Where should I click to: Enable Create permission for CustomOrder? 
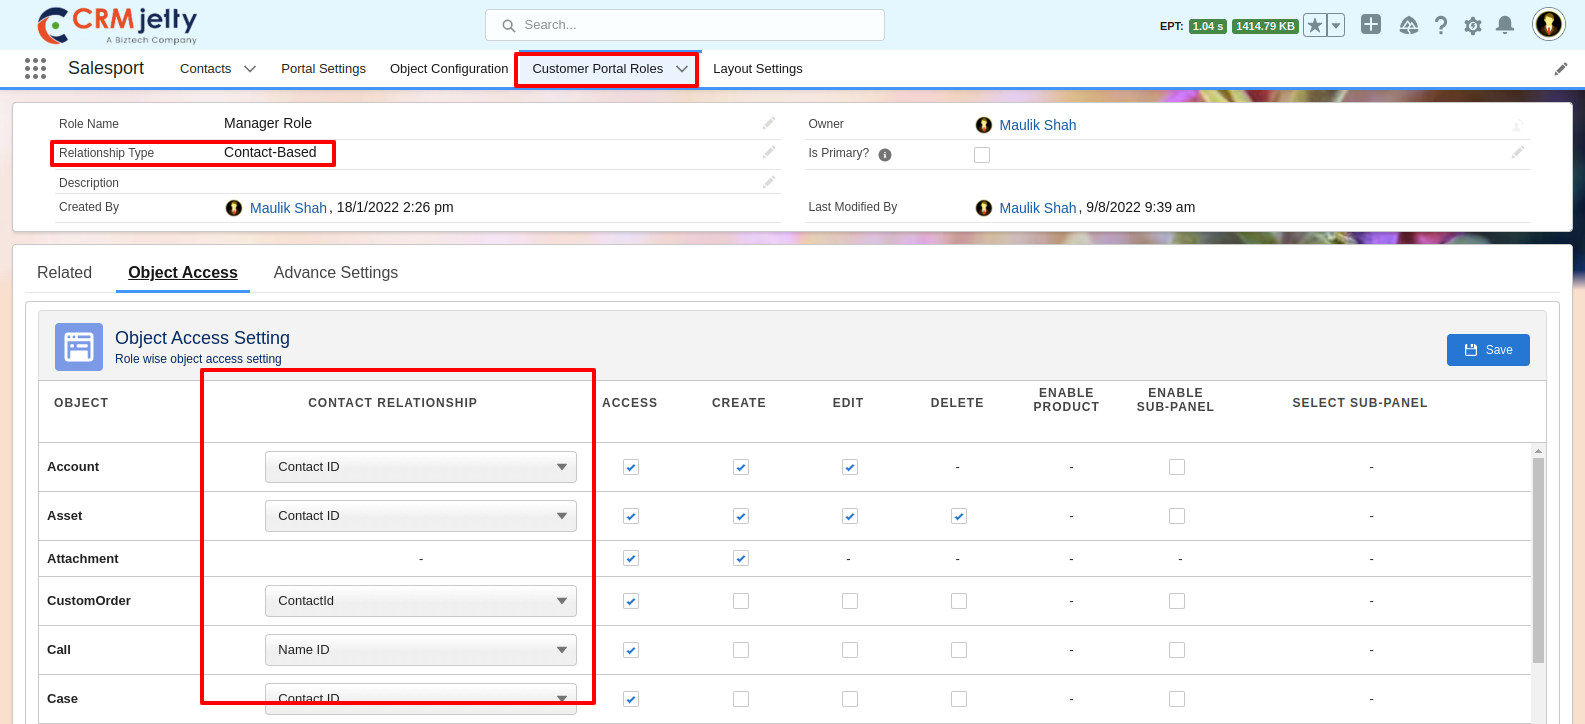(740, 601)
